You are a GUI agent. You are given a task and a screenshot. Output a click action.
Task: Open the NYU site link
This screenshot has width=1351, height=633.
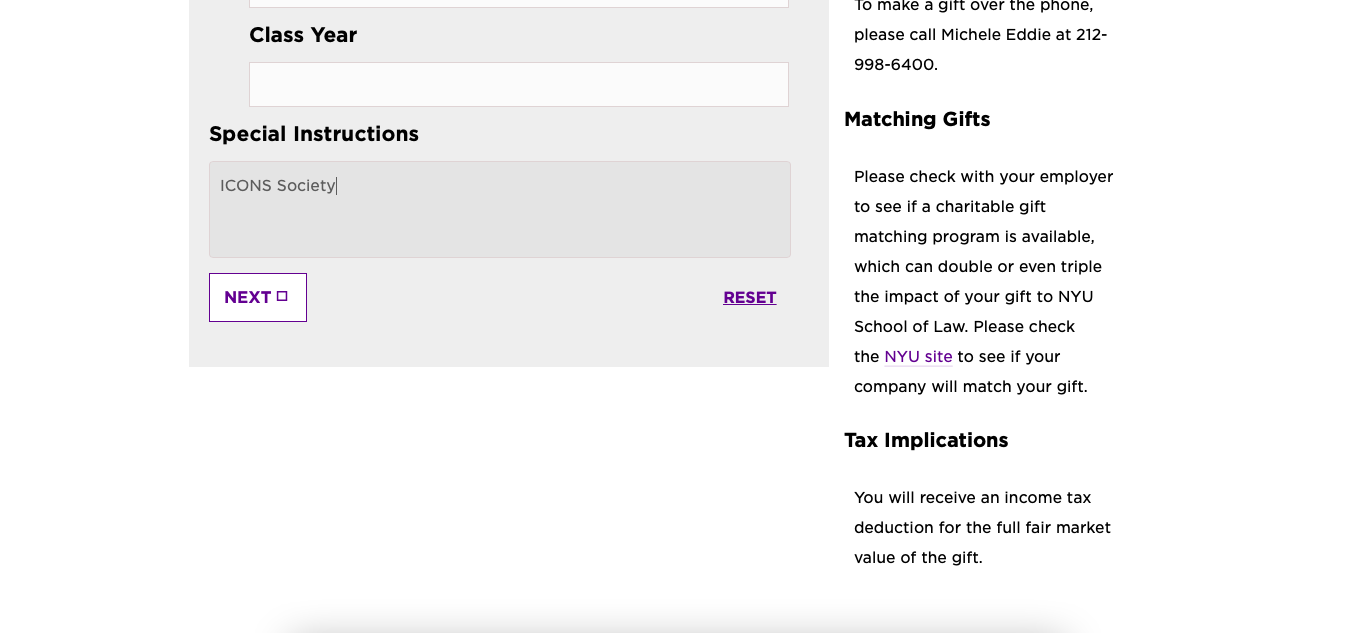(x=918, y=356)
